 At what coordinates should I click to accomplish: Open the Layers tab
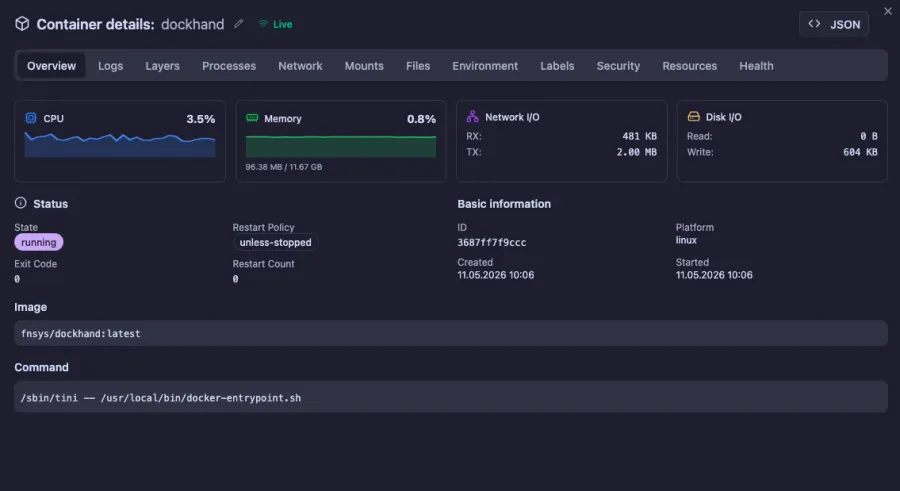(x=162, y=65)
